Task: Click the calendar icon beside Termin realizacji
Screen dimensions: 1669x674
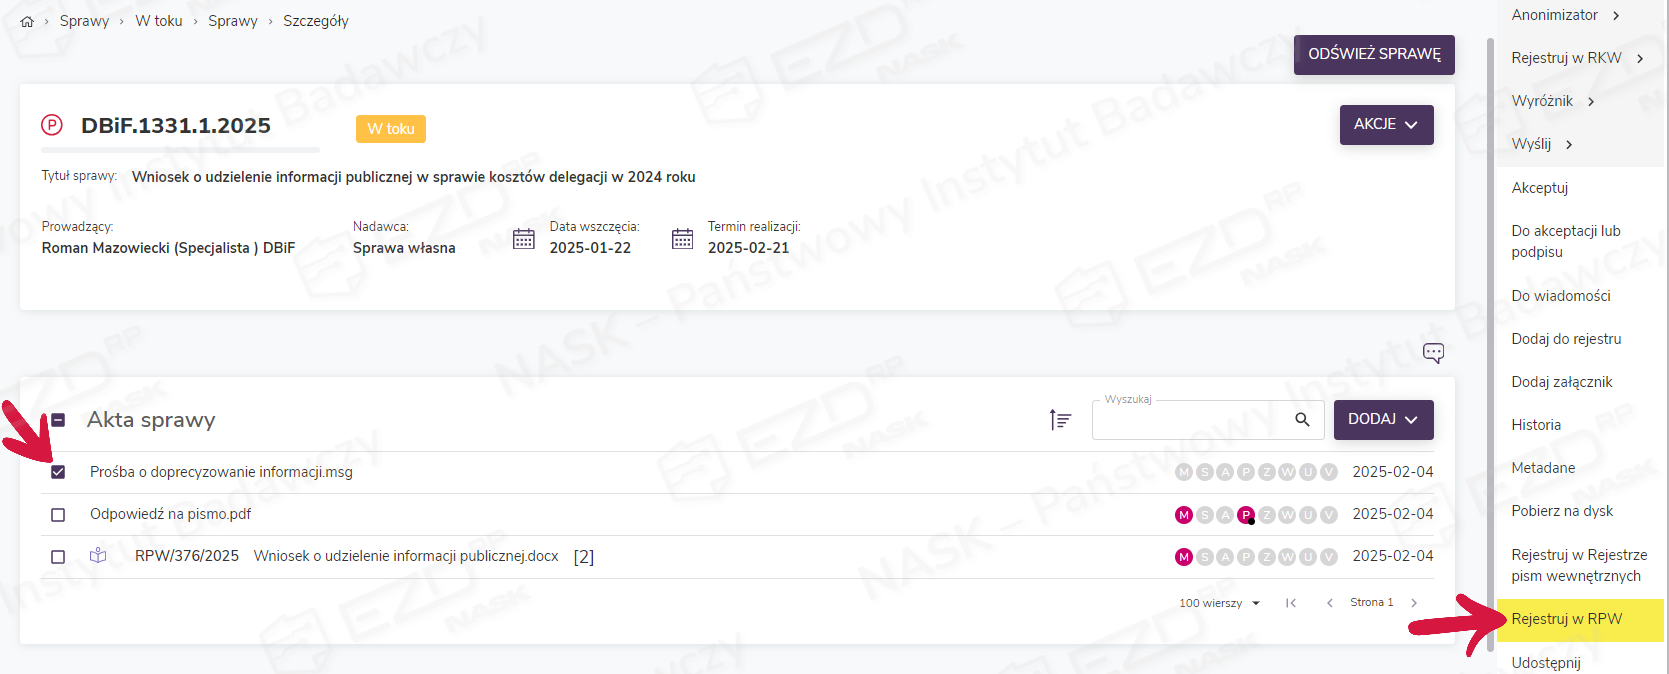Action: coord(682,239)
